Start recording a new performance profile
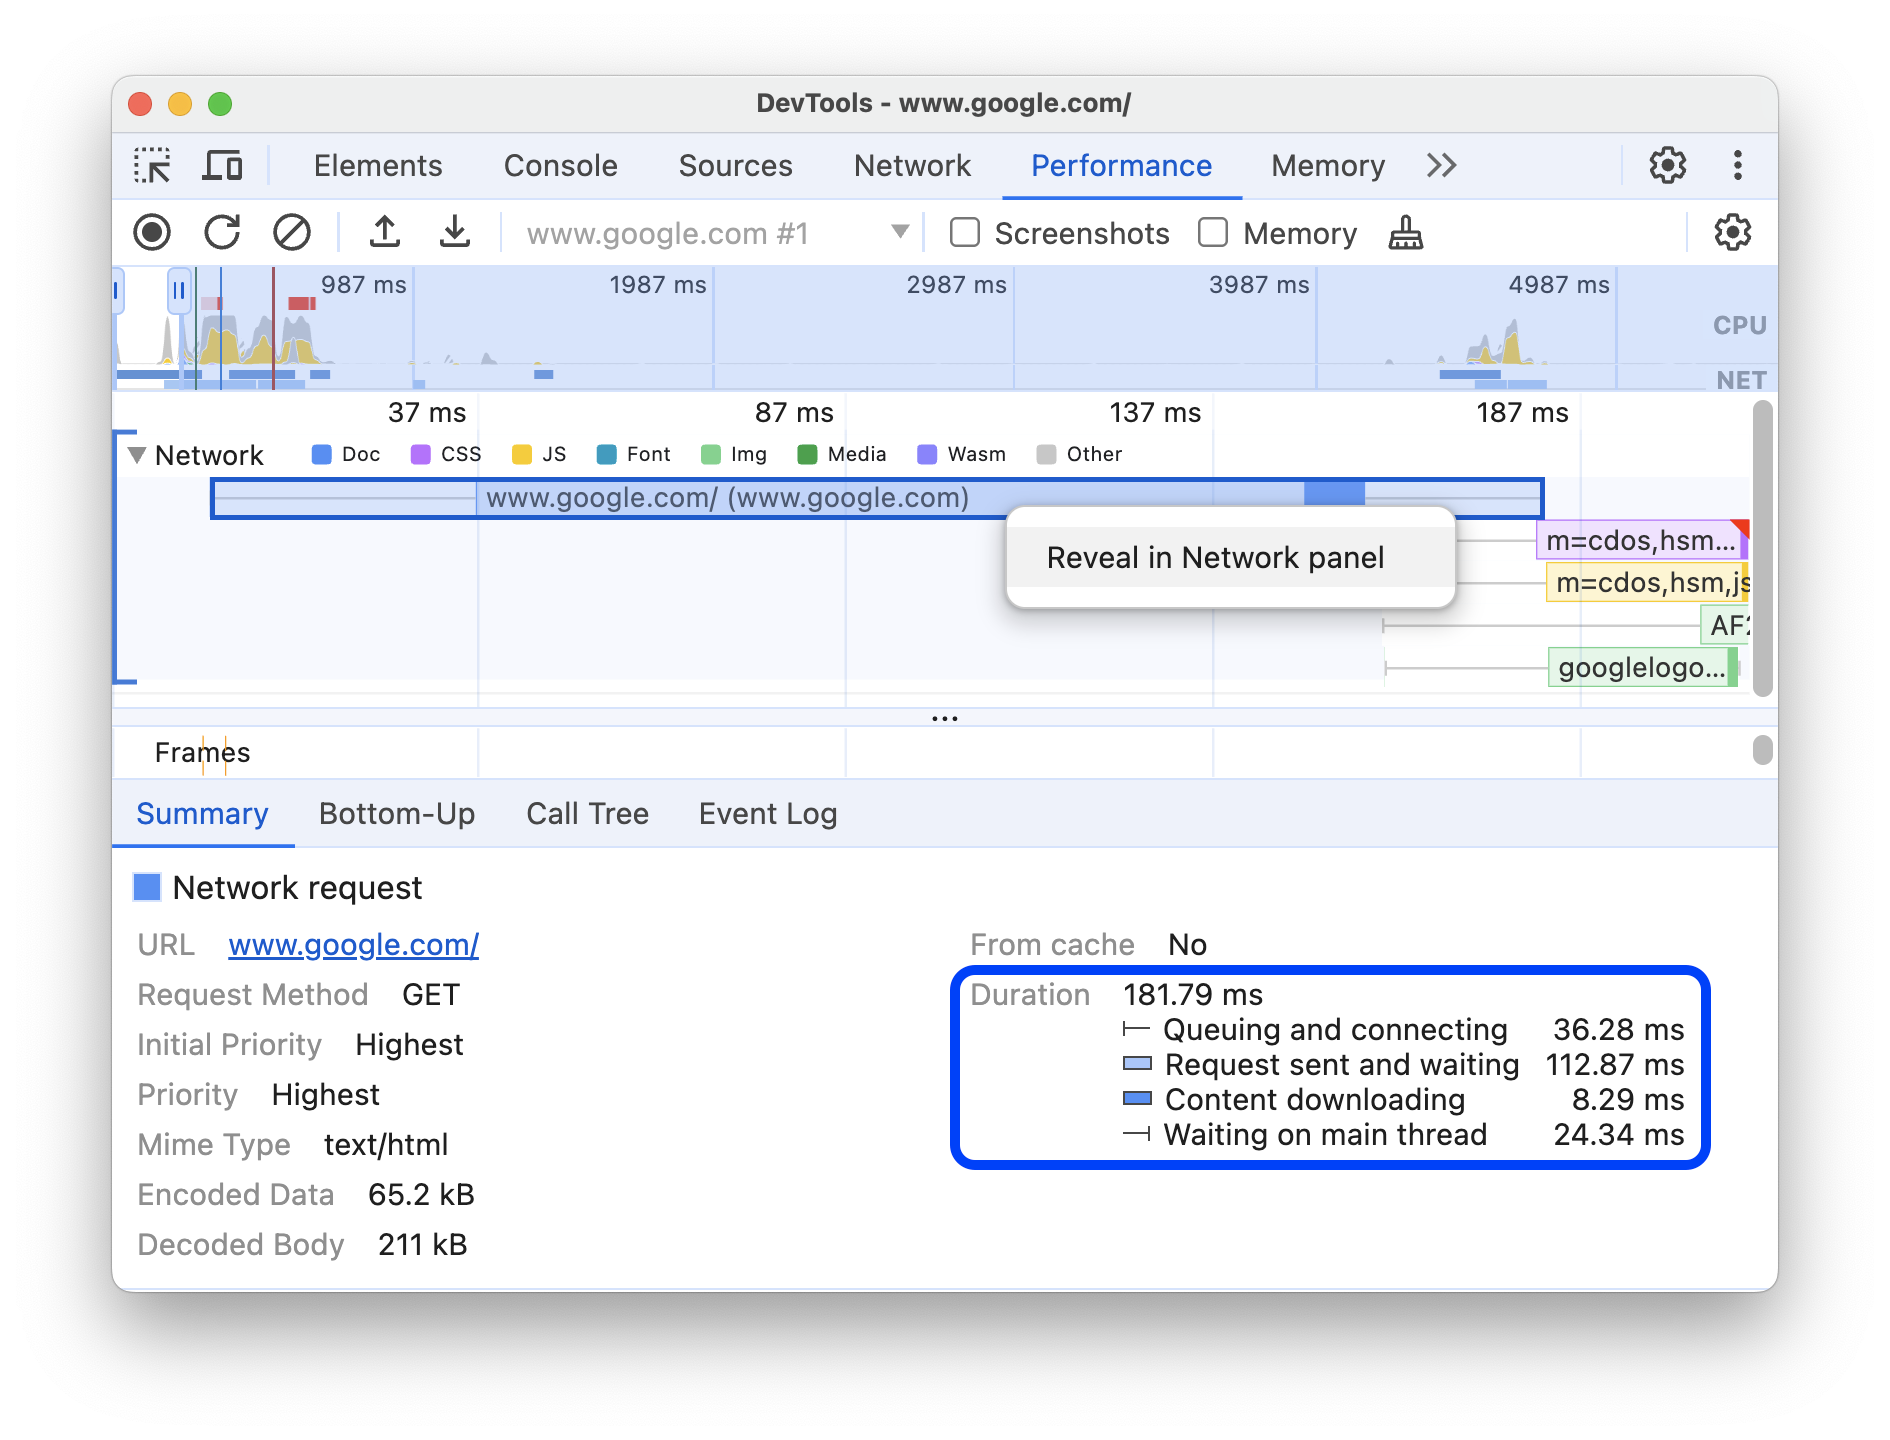The image size is (1890, 1440). click(x=153, y=232)
